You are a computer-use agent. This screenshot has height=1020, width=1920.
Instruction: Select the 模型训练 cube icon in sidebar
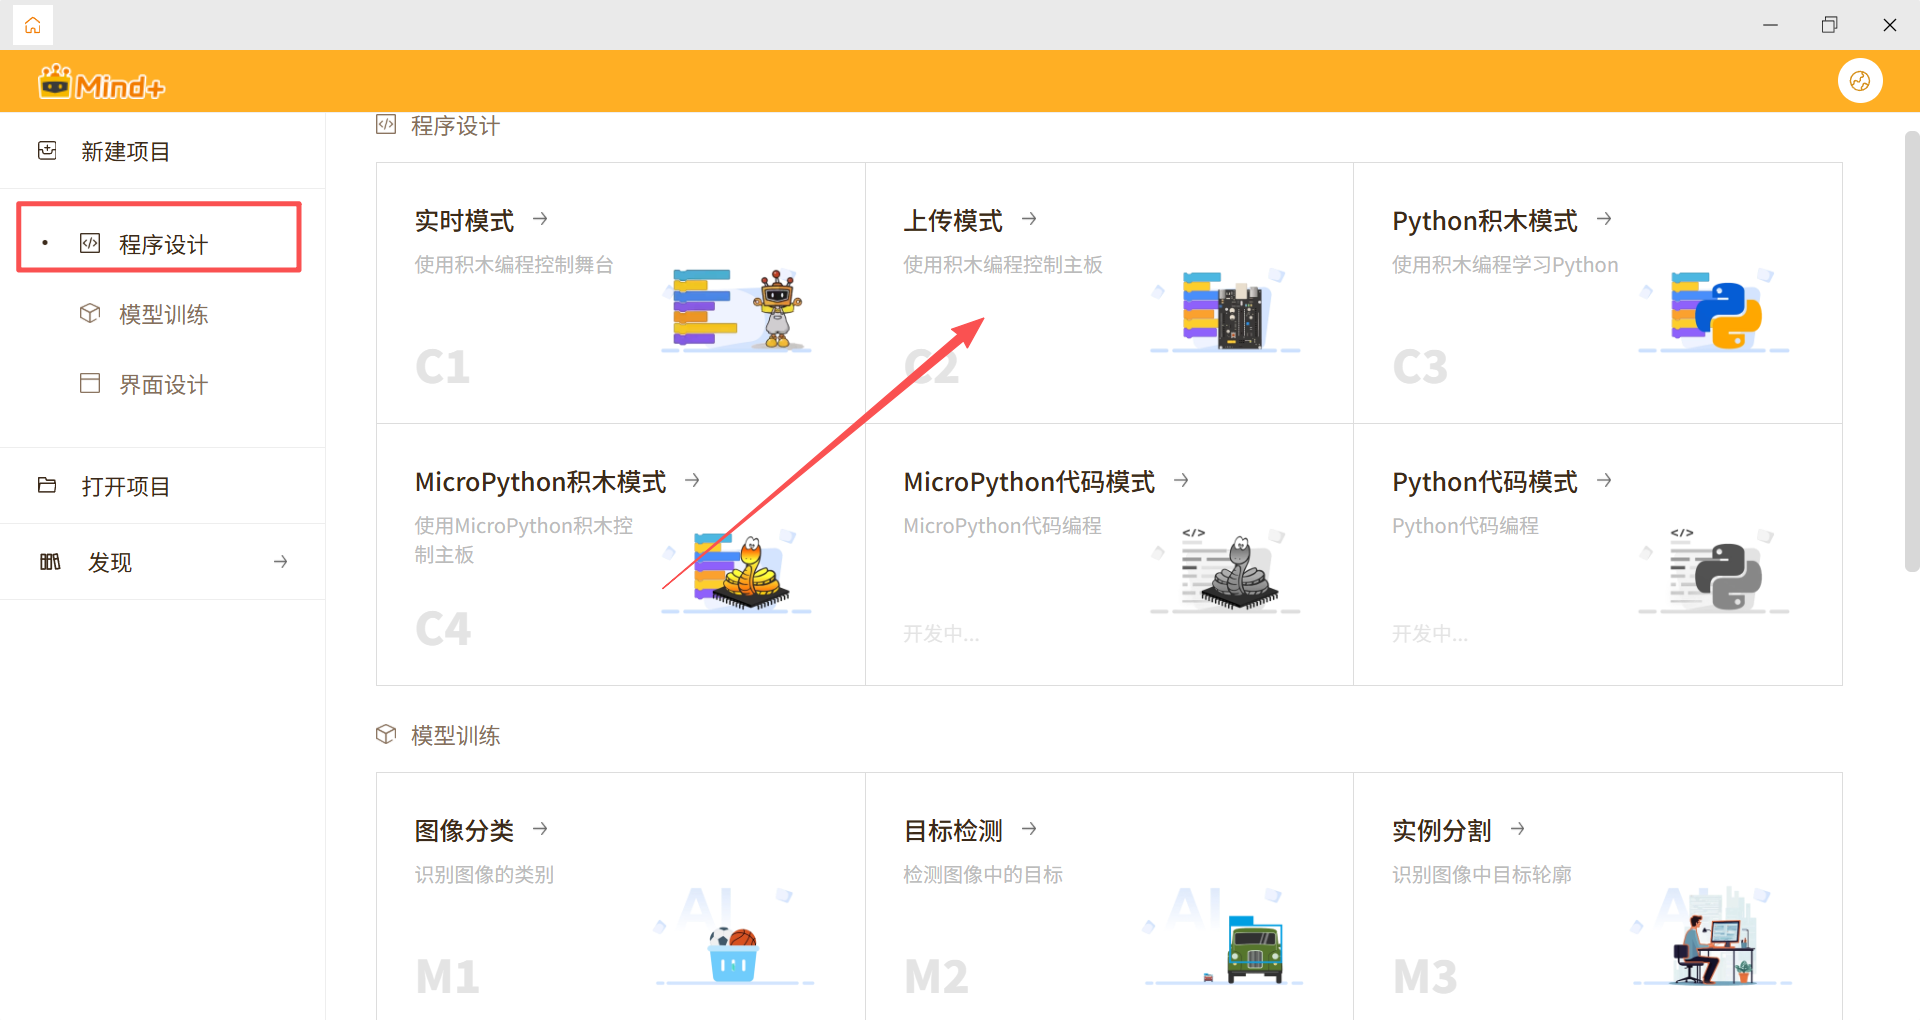pyautogui.click(x=90, y=313)
